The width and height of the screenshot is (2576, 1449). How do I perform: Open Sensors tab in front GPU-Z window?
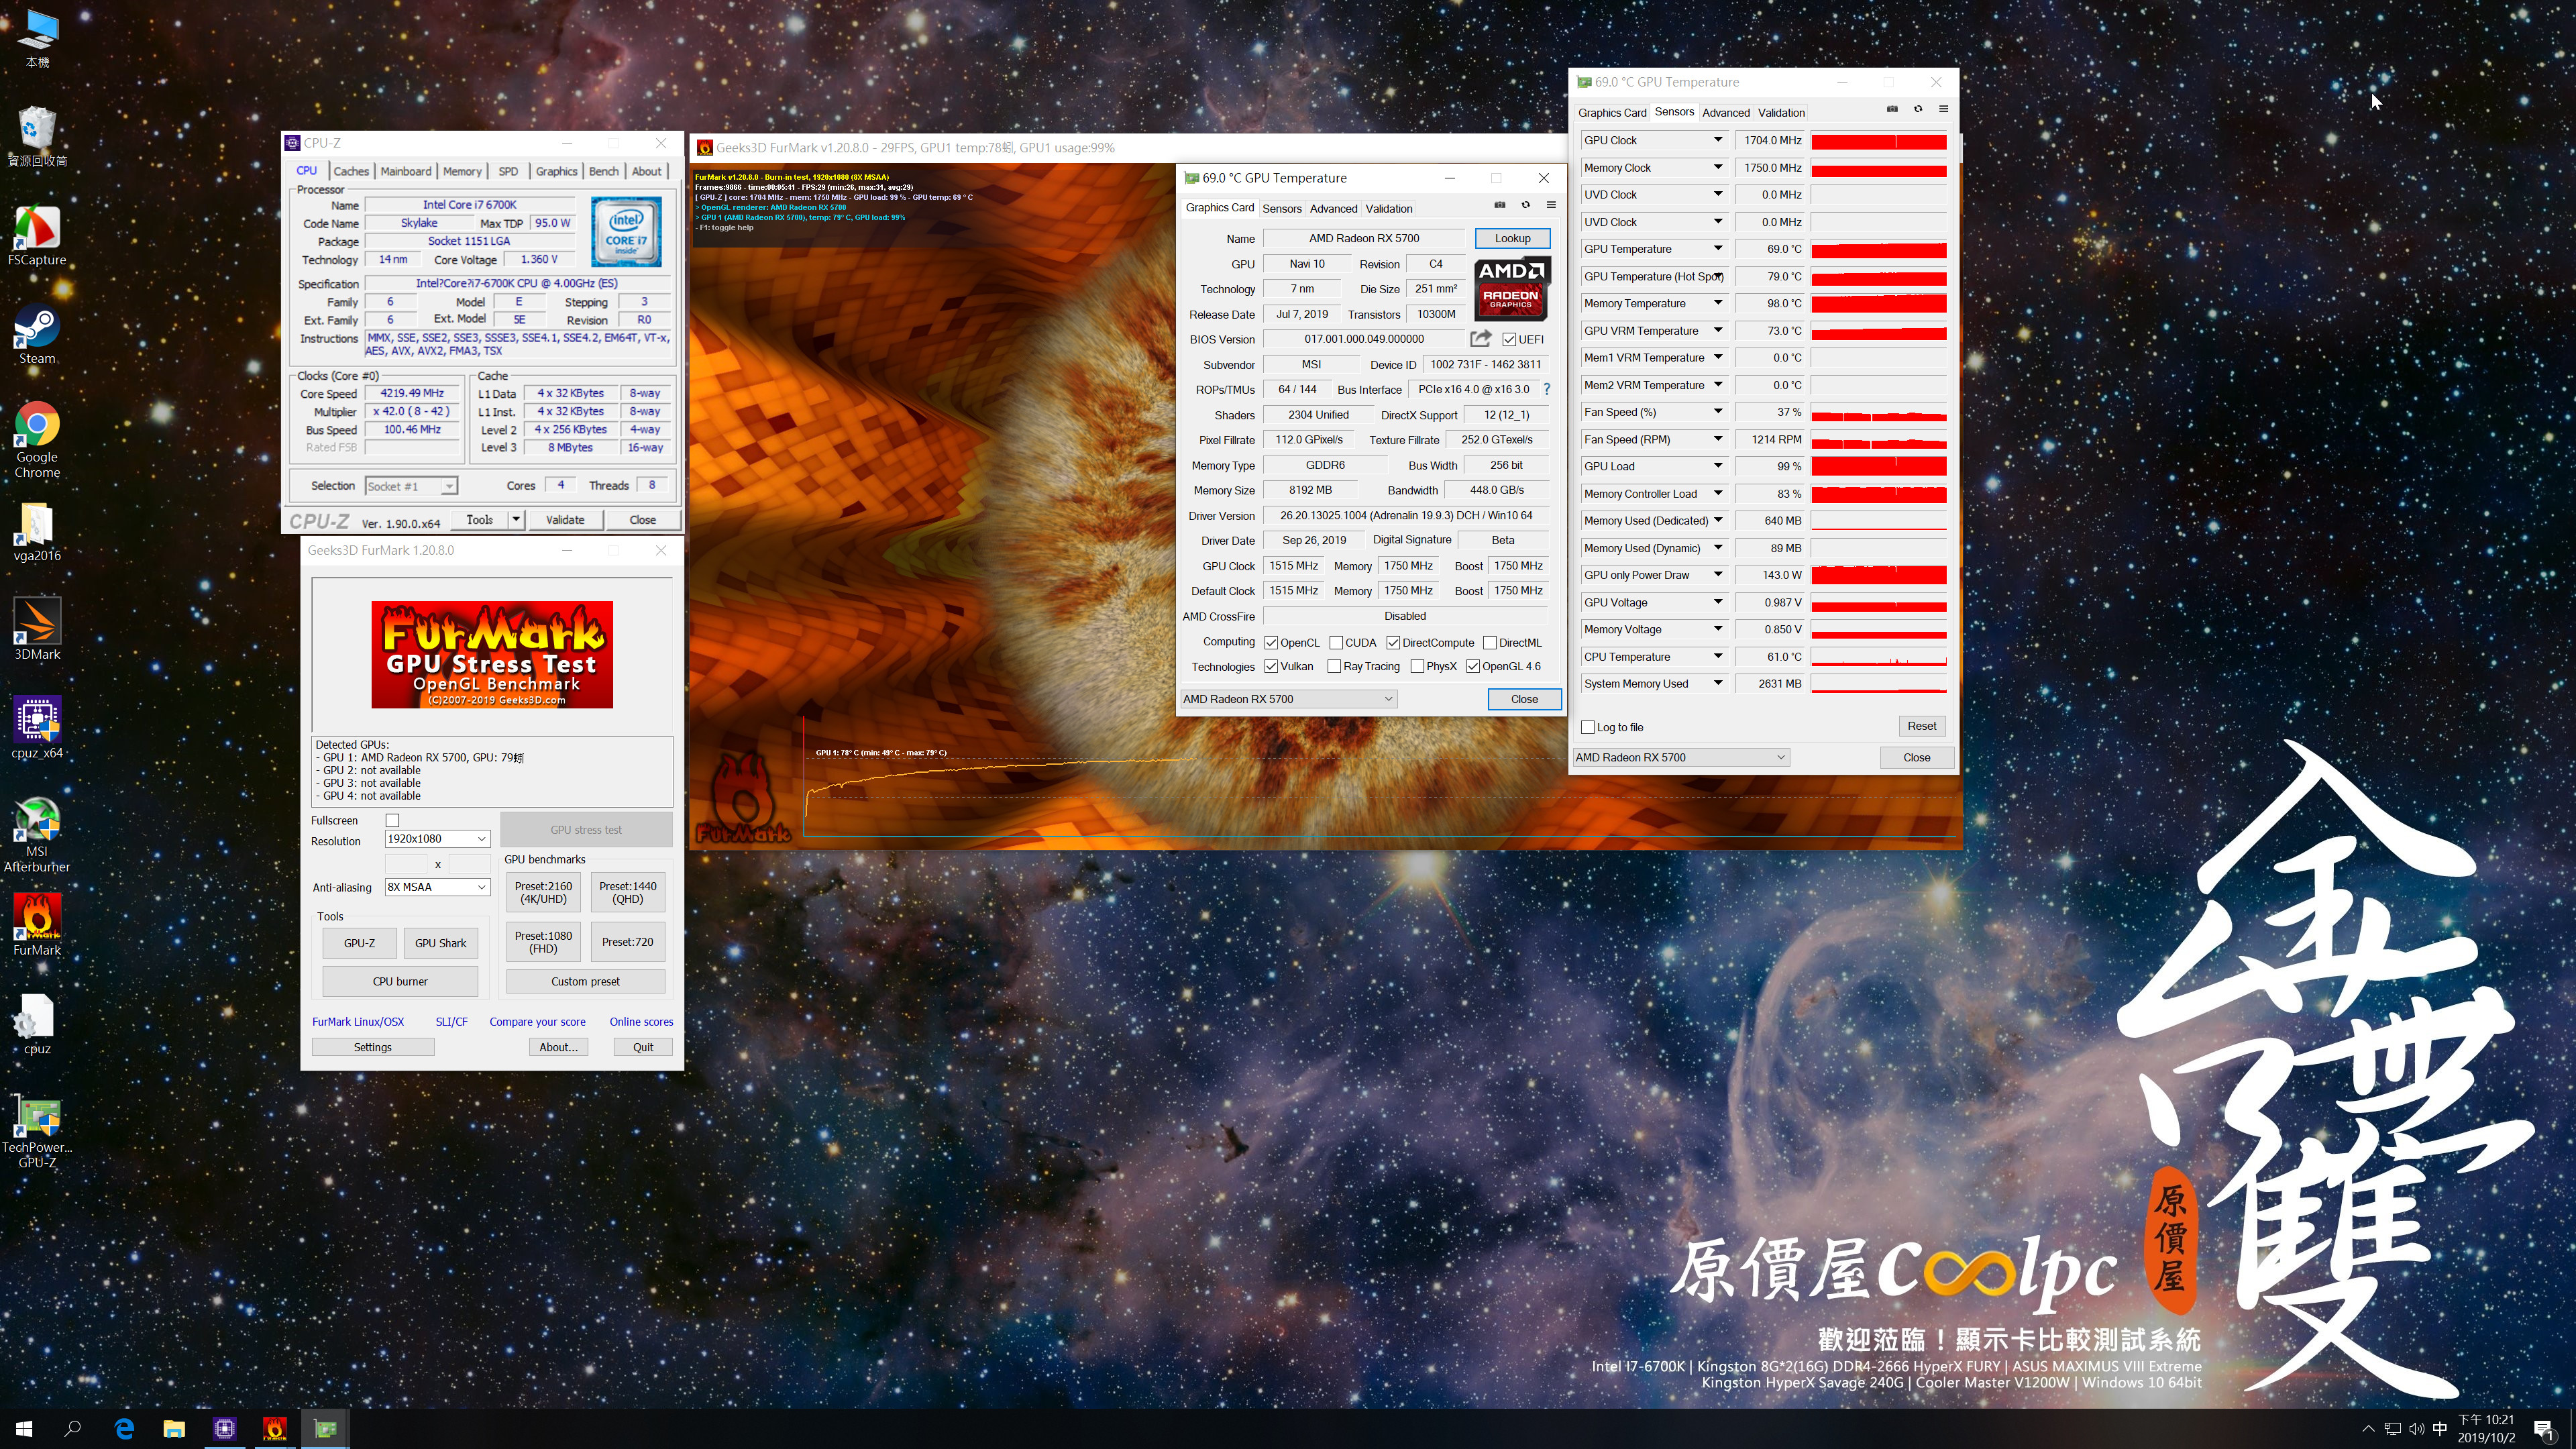pos(1282,208)
